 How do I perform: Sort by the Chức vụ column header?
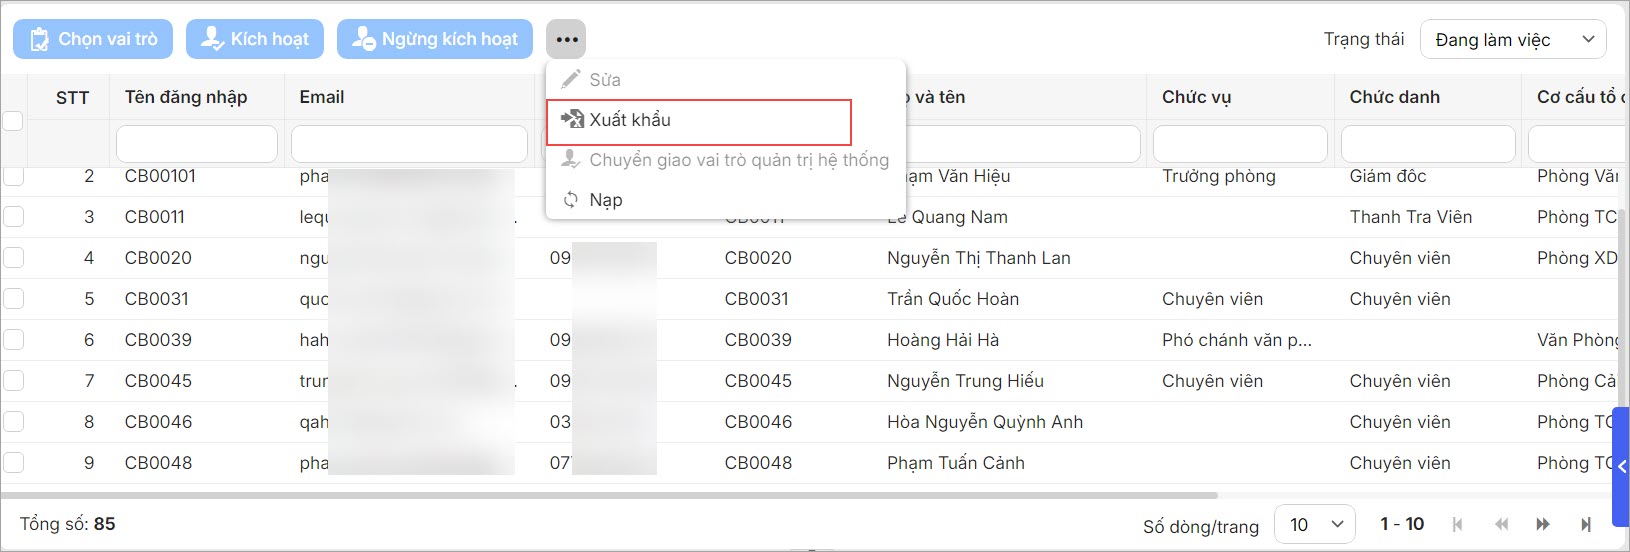coord(1196,97)
